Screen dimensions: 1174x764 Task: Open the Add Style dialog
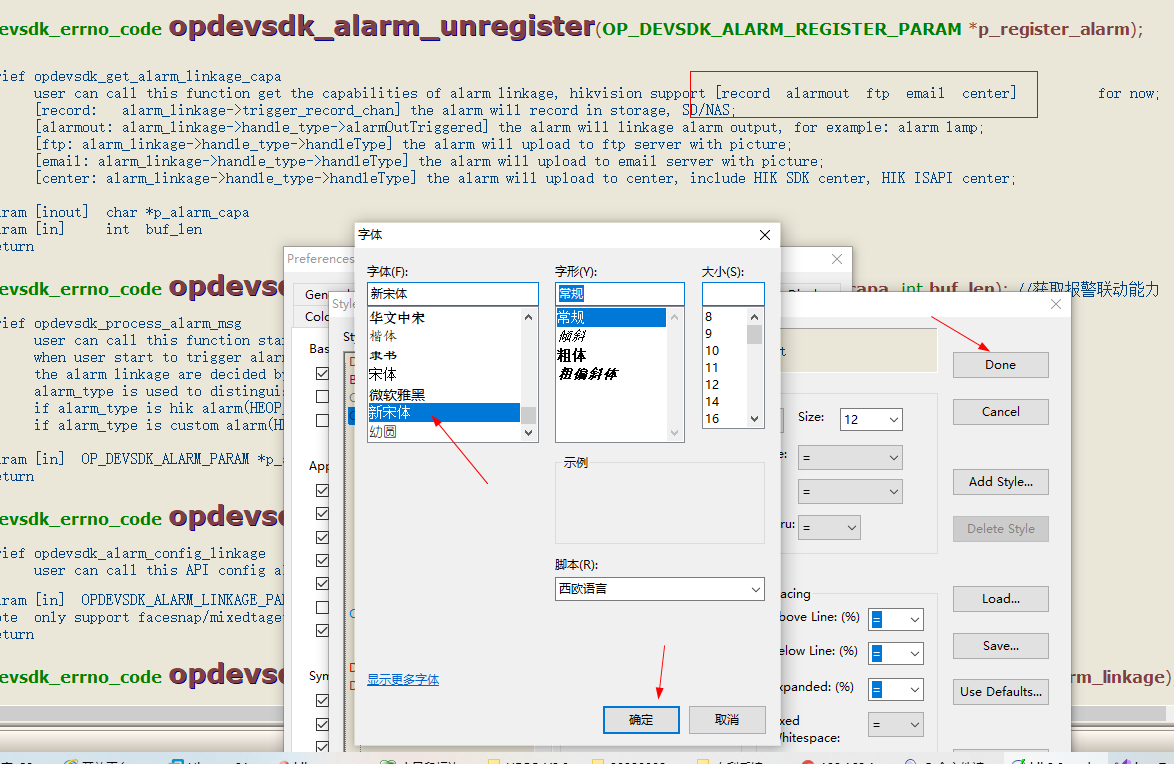click(x=1000, y=482)
